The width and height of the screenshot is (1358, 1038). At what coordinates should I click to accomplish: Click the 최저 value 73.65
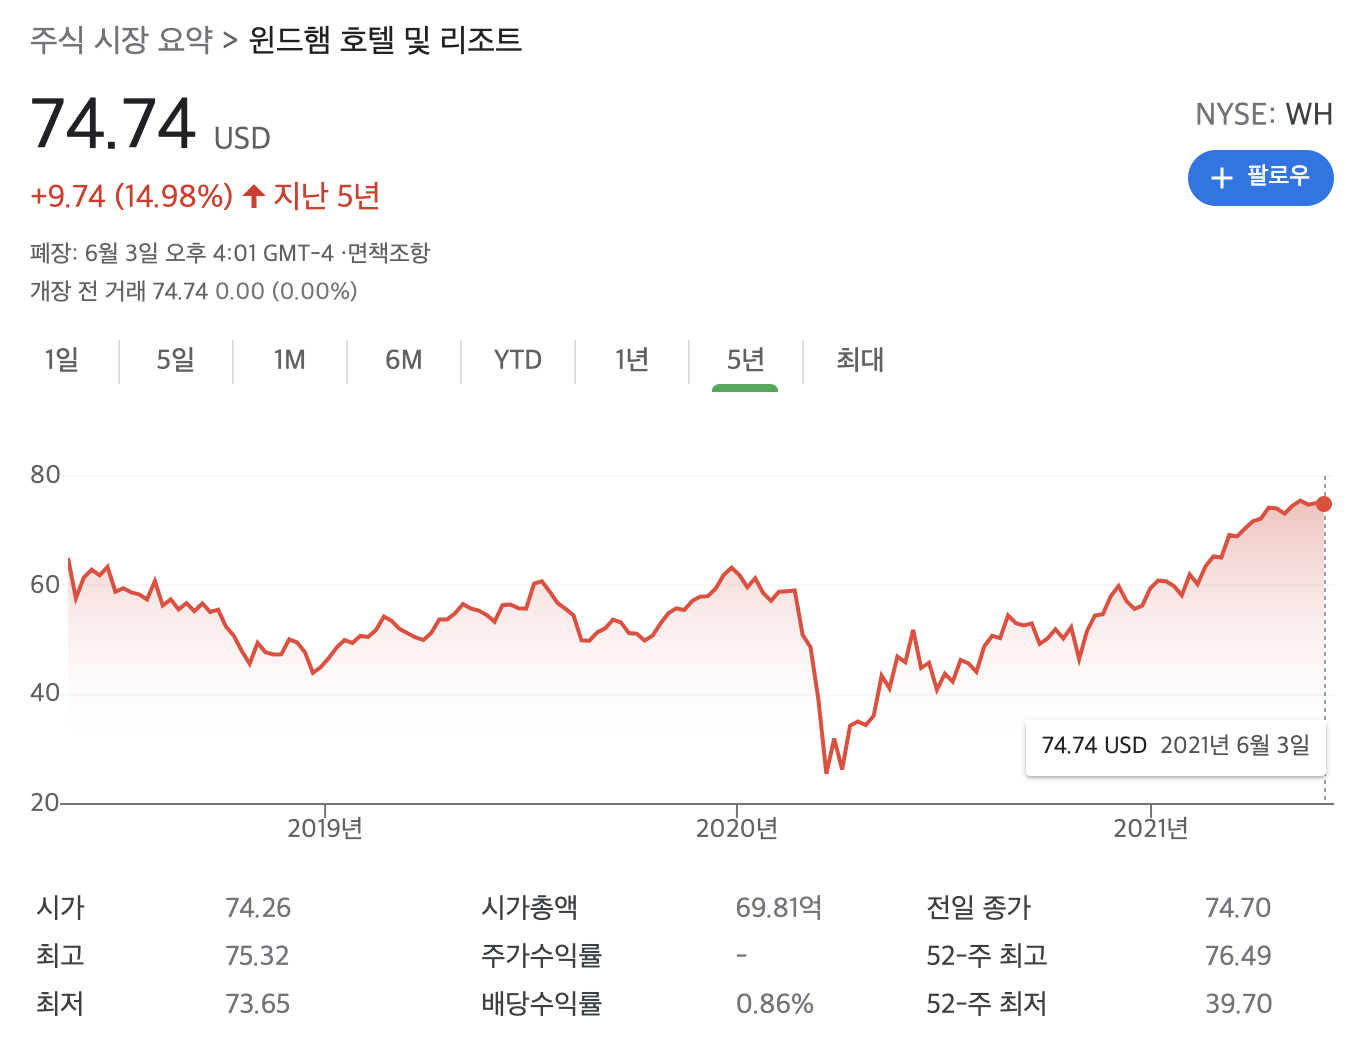tap(258, 1004)
